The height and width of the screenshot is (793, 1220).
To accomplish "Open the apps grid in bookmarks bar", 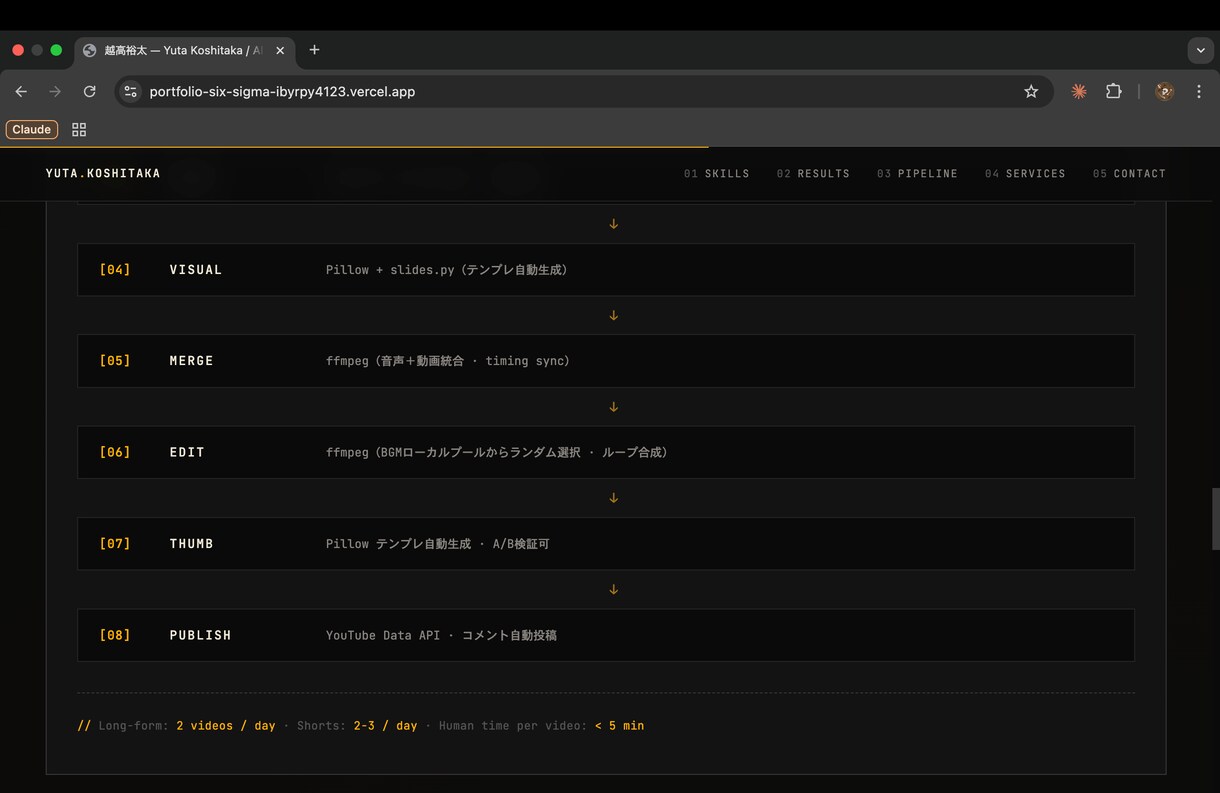I will tap(79, 129).
